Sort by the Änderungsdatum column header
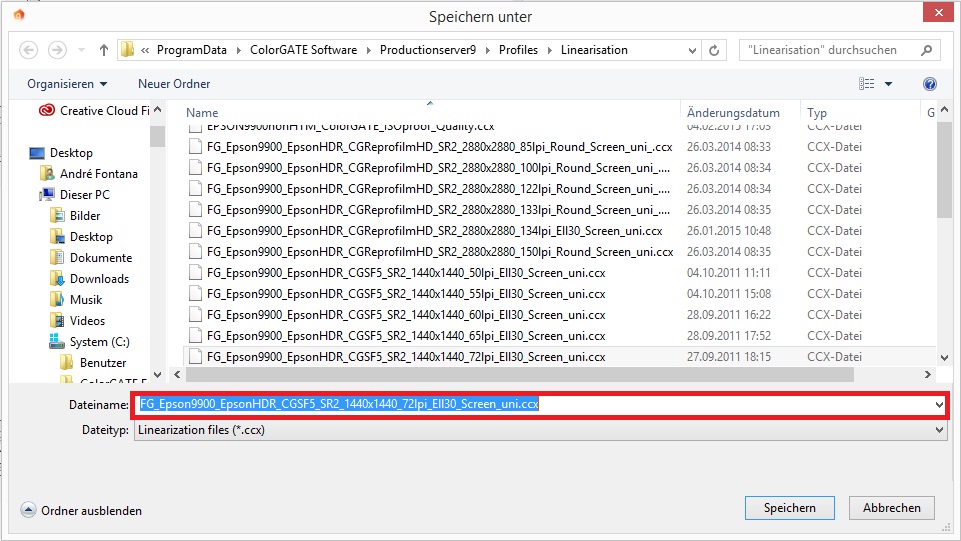Image resolution: width=961 pixels, height=541 pixels. click(732, 113)
